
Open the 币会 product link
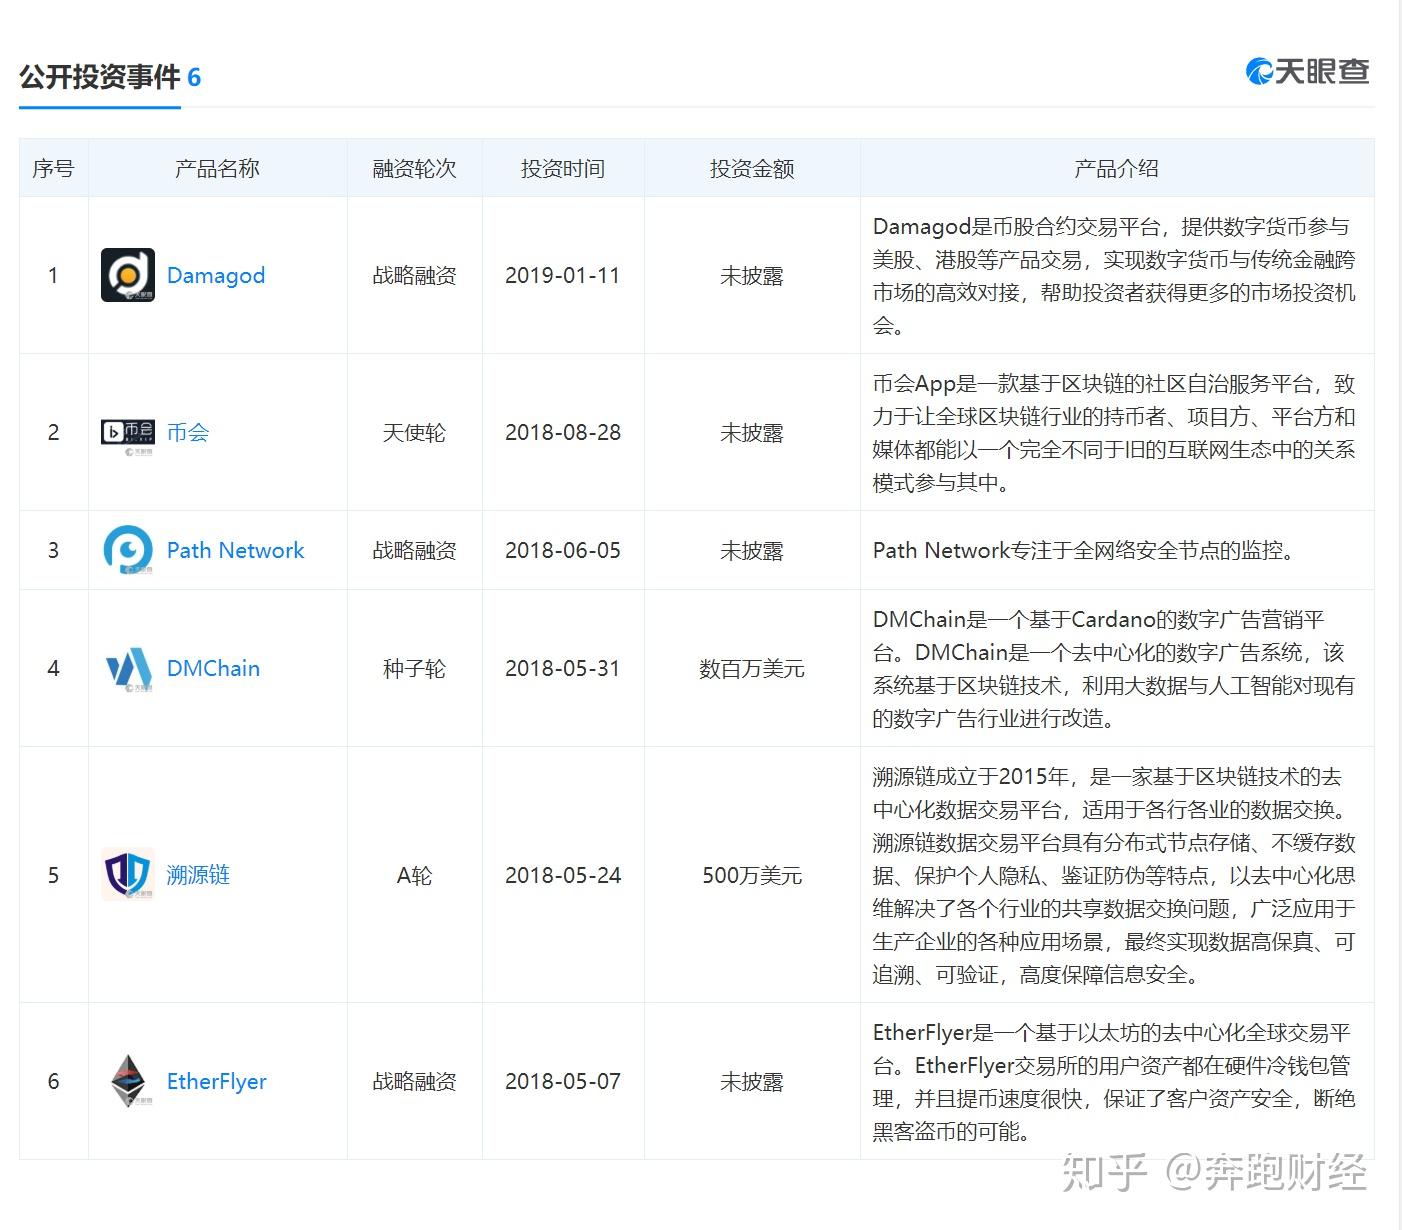188,432
